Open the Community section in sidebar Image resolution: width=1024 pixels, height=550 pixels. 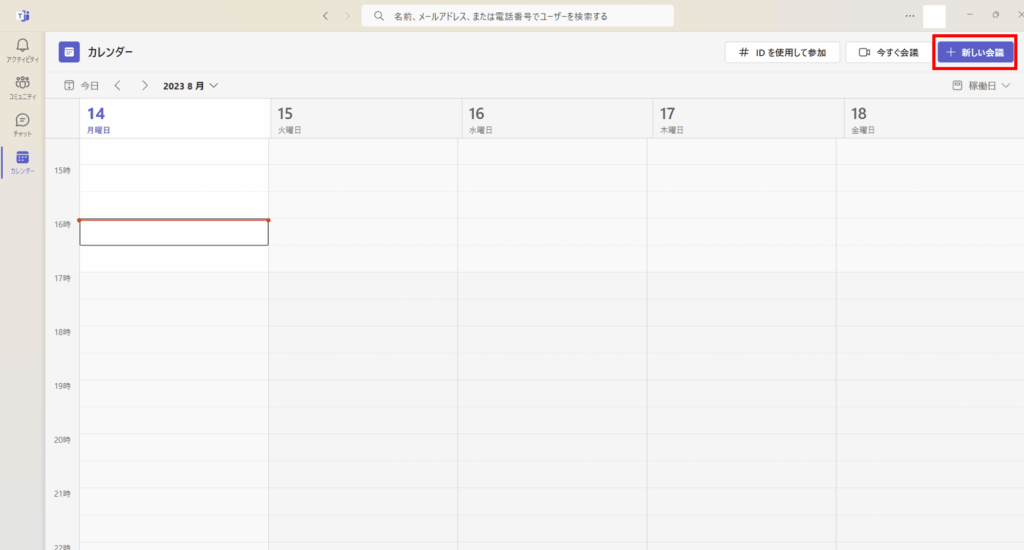pos(22,88)
